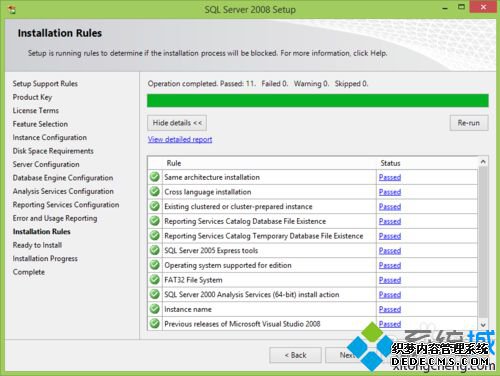Close the SQL Server 2008 Setup window
This screenshot has width=500, height=376.
(x=483, y=7)
